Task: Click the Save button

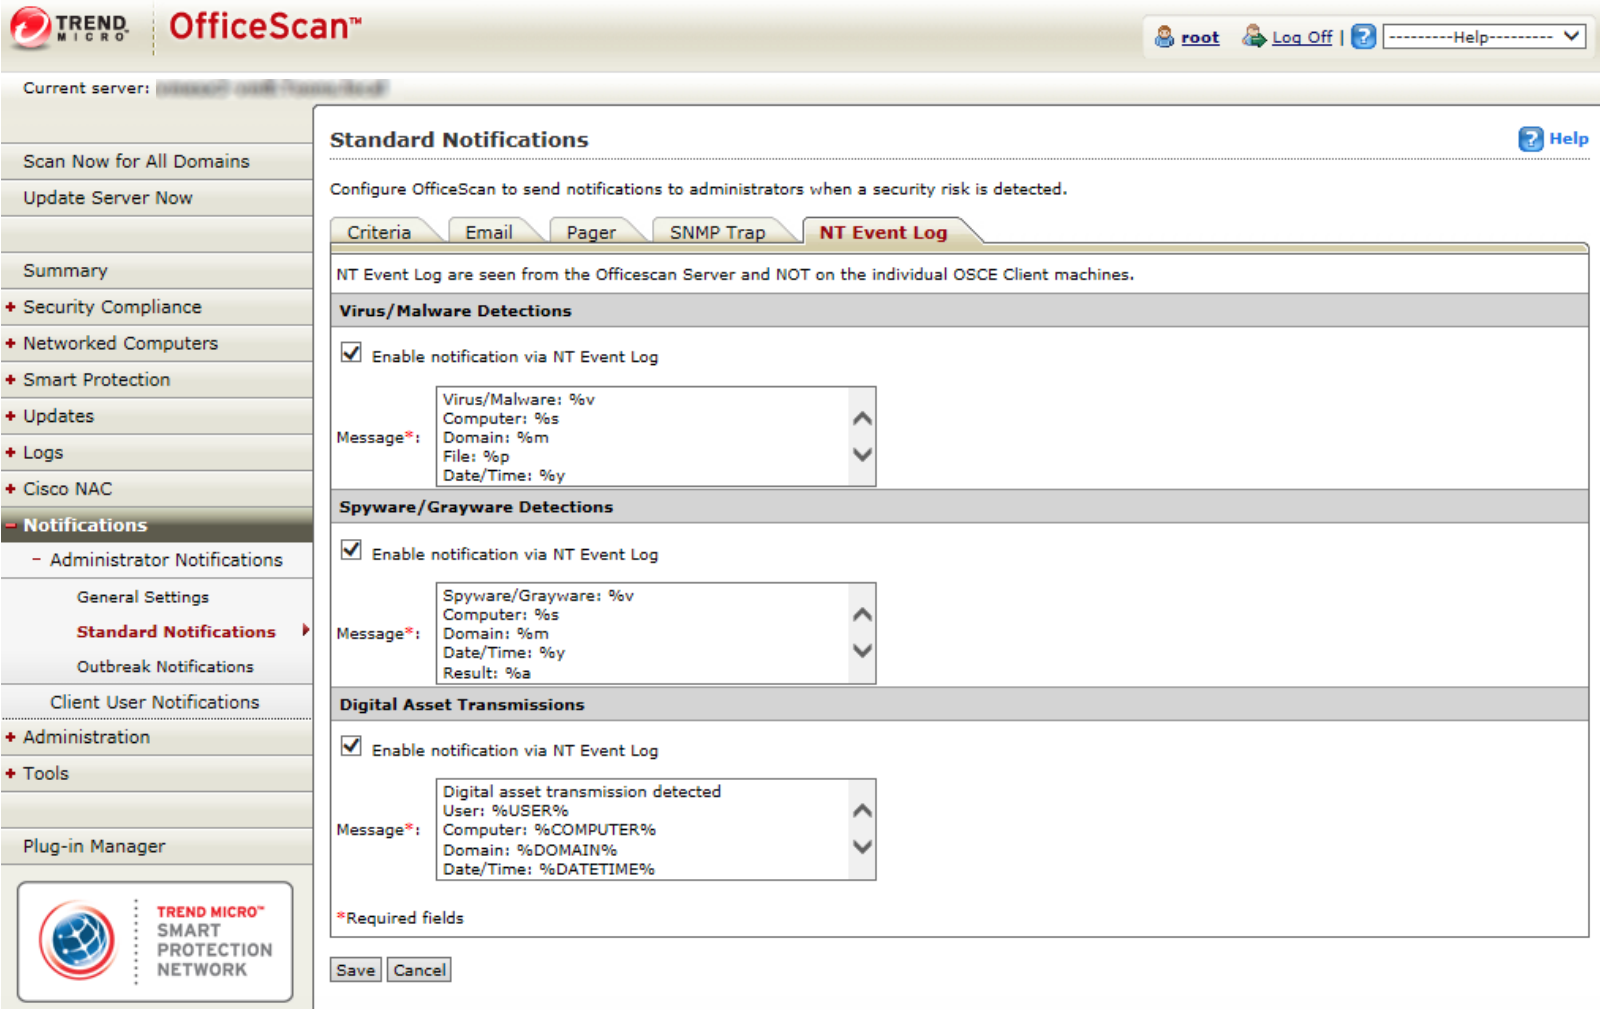Action: 356,970
